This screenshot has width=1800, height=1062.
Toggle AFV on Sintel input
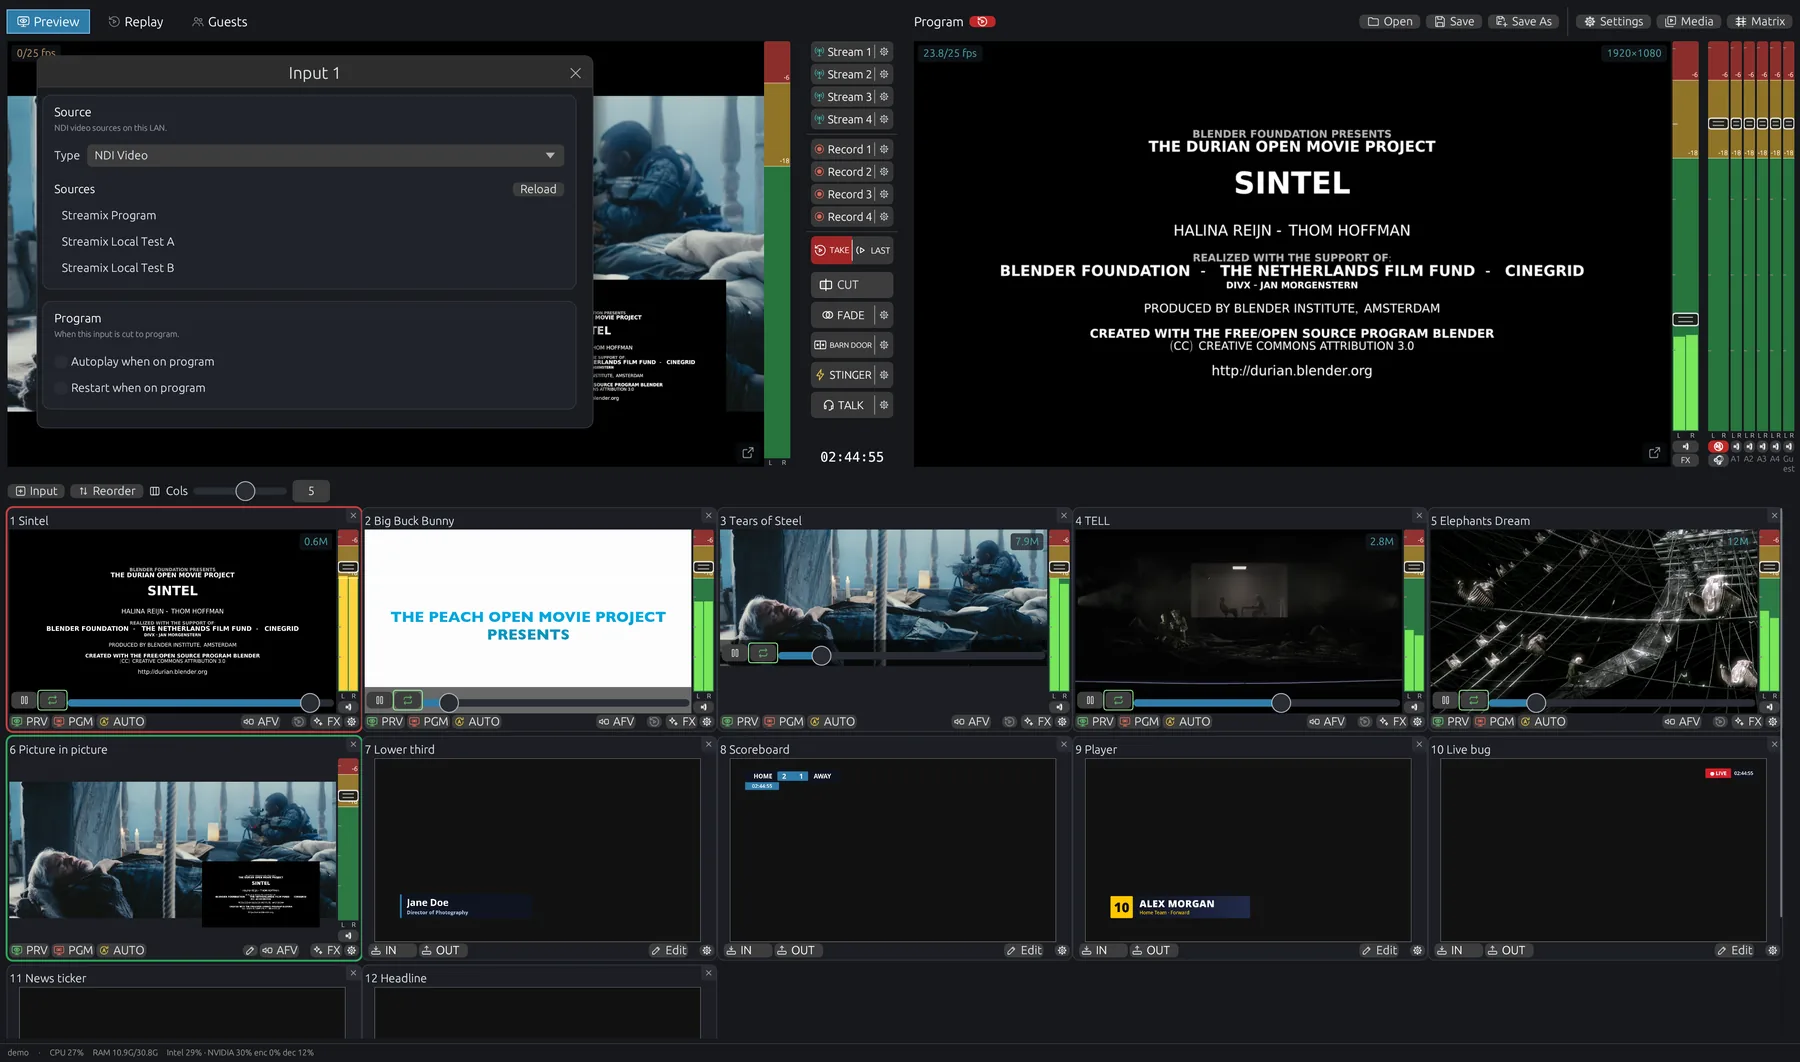[261, 722]
